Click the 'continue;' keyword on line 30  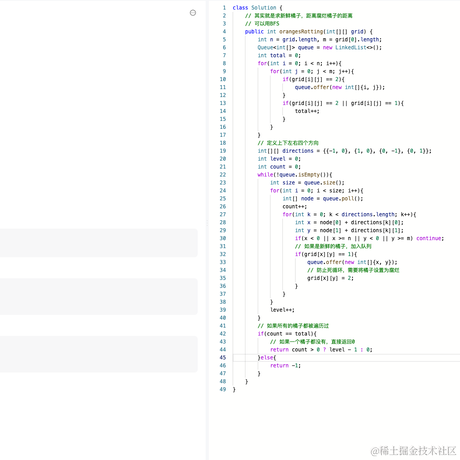[430, 238]
